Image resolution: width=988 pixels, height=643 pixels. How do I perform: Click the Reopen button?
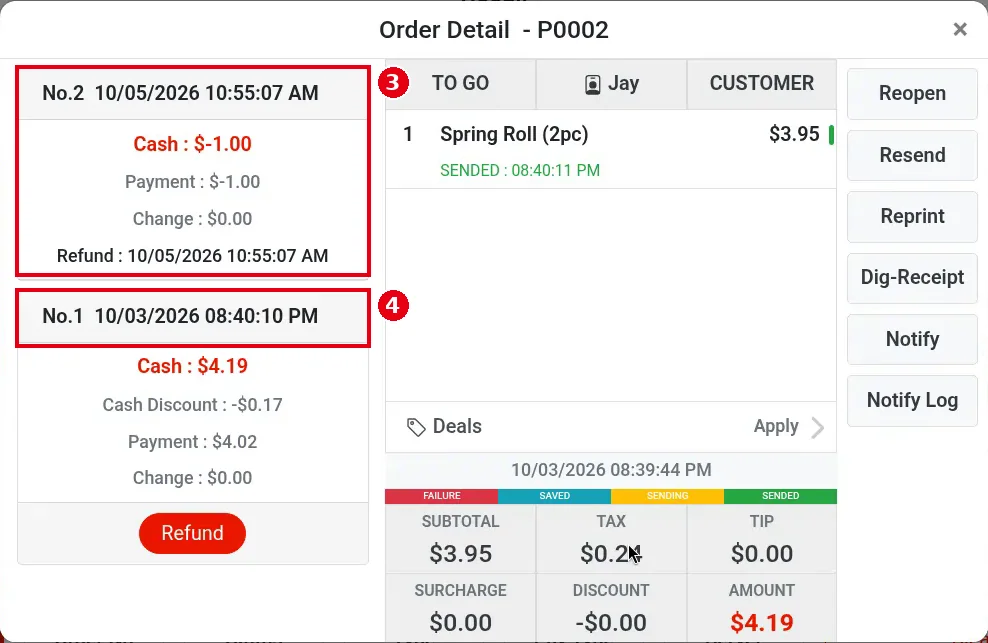[x=912, y=93]
